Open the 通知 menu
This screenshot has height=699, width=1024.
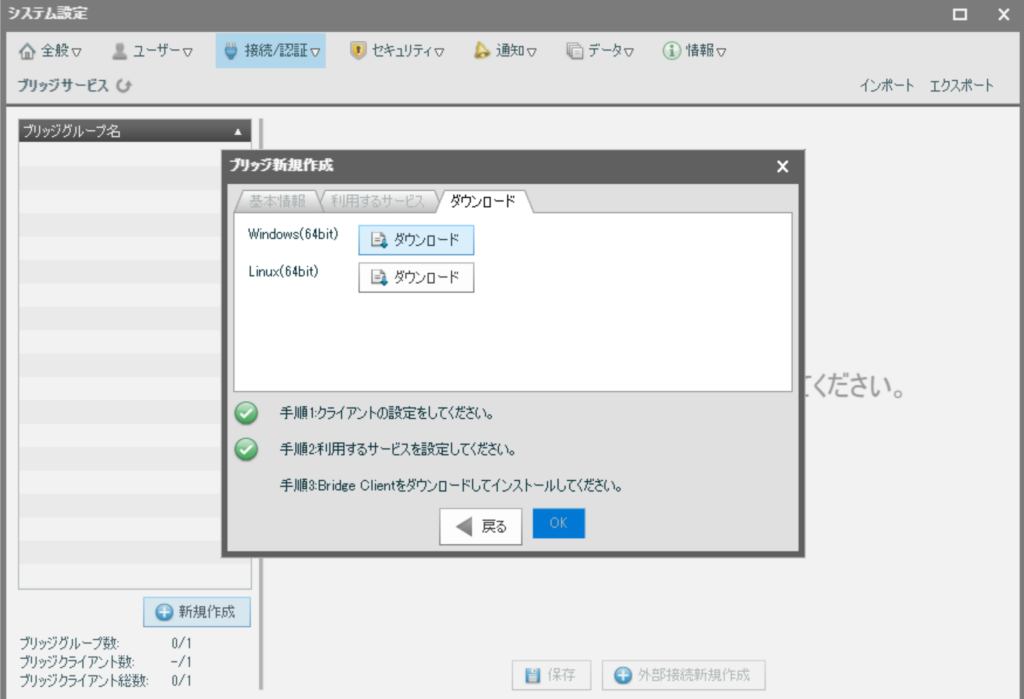(x=505, y=51)
